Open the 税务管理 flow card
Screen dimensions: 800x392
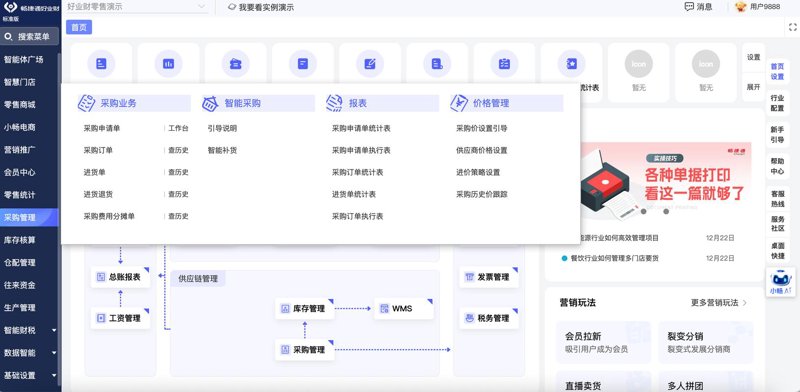[489, 318]
